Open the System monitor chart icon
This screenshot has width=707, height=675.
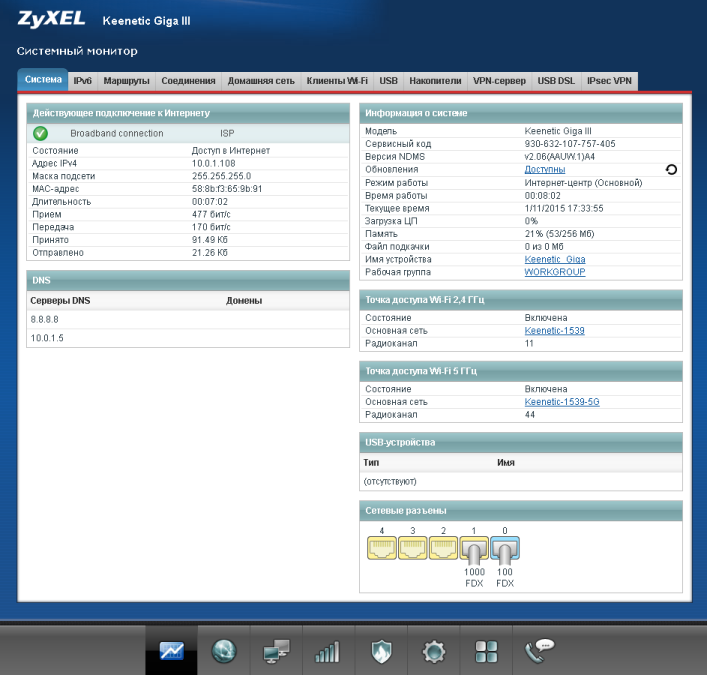[171, 651]
